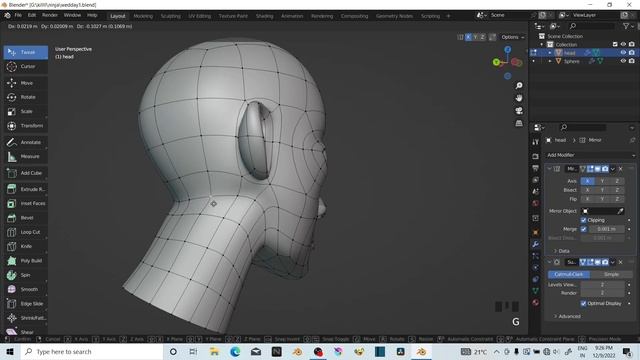The height and width of the screenshot is (360, 640).
Task: Toggle Mirror Axis Y button
Action: [602, 181]
